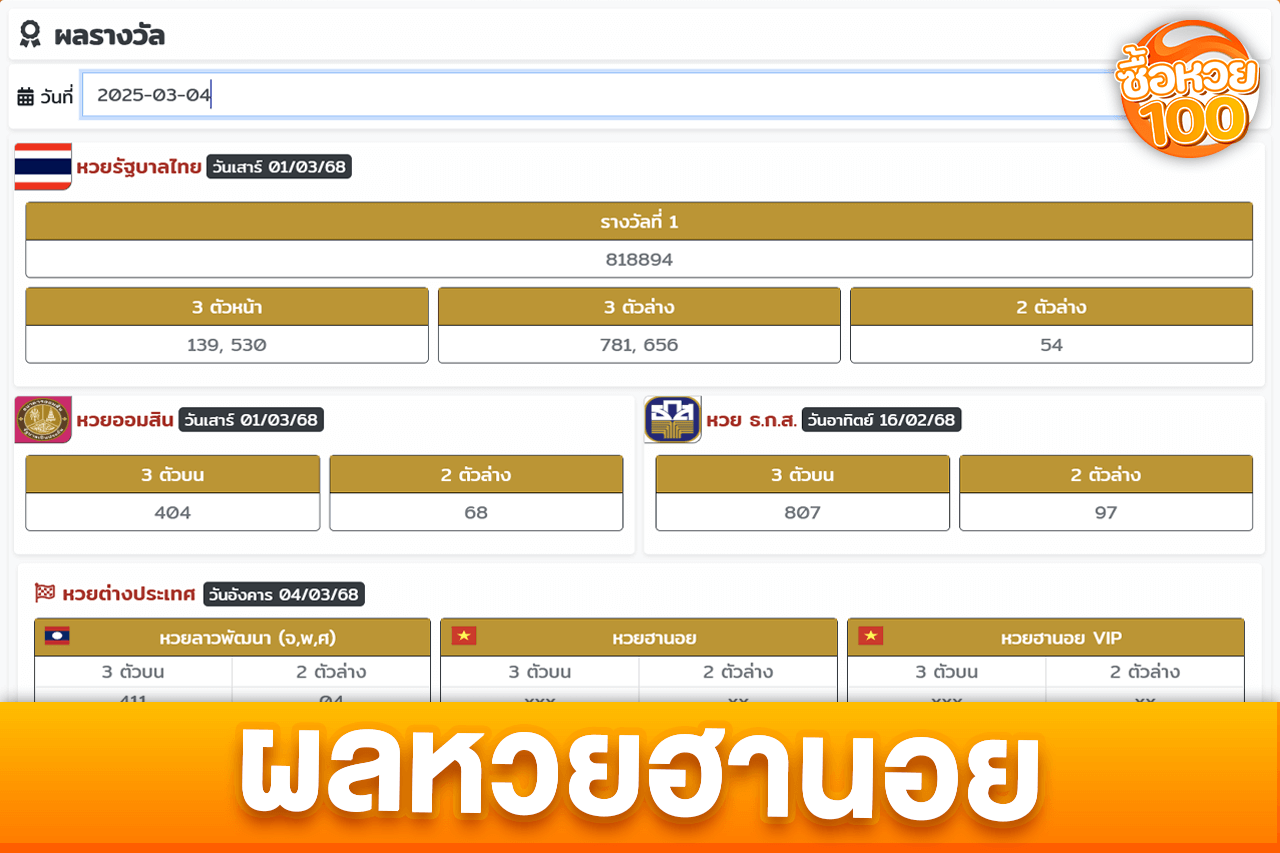Click the วันเสาร์ 01/03/68 badge beside หวยรัฐบาลไทย
Image resolution: width=1280 pixels, height=853 pixels.
(279, 167)
